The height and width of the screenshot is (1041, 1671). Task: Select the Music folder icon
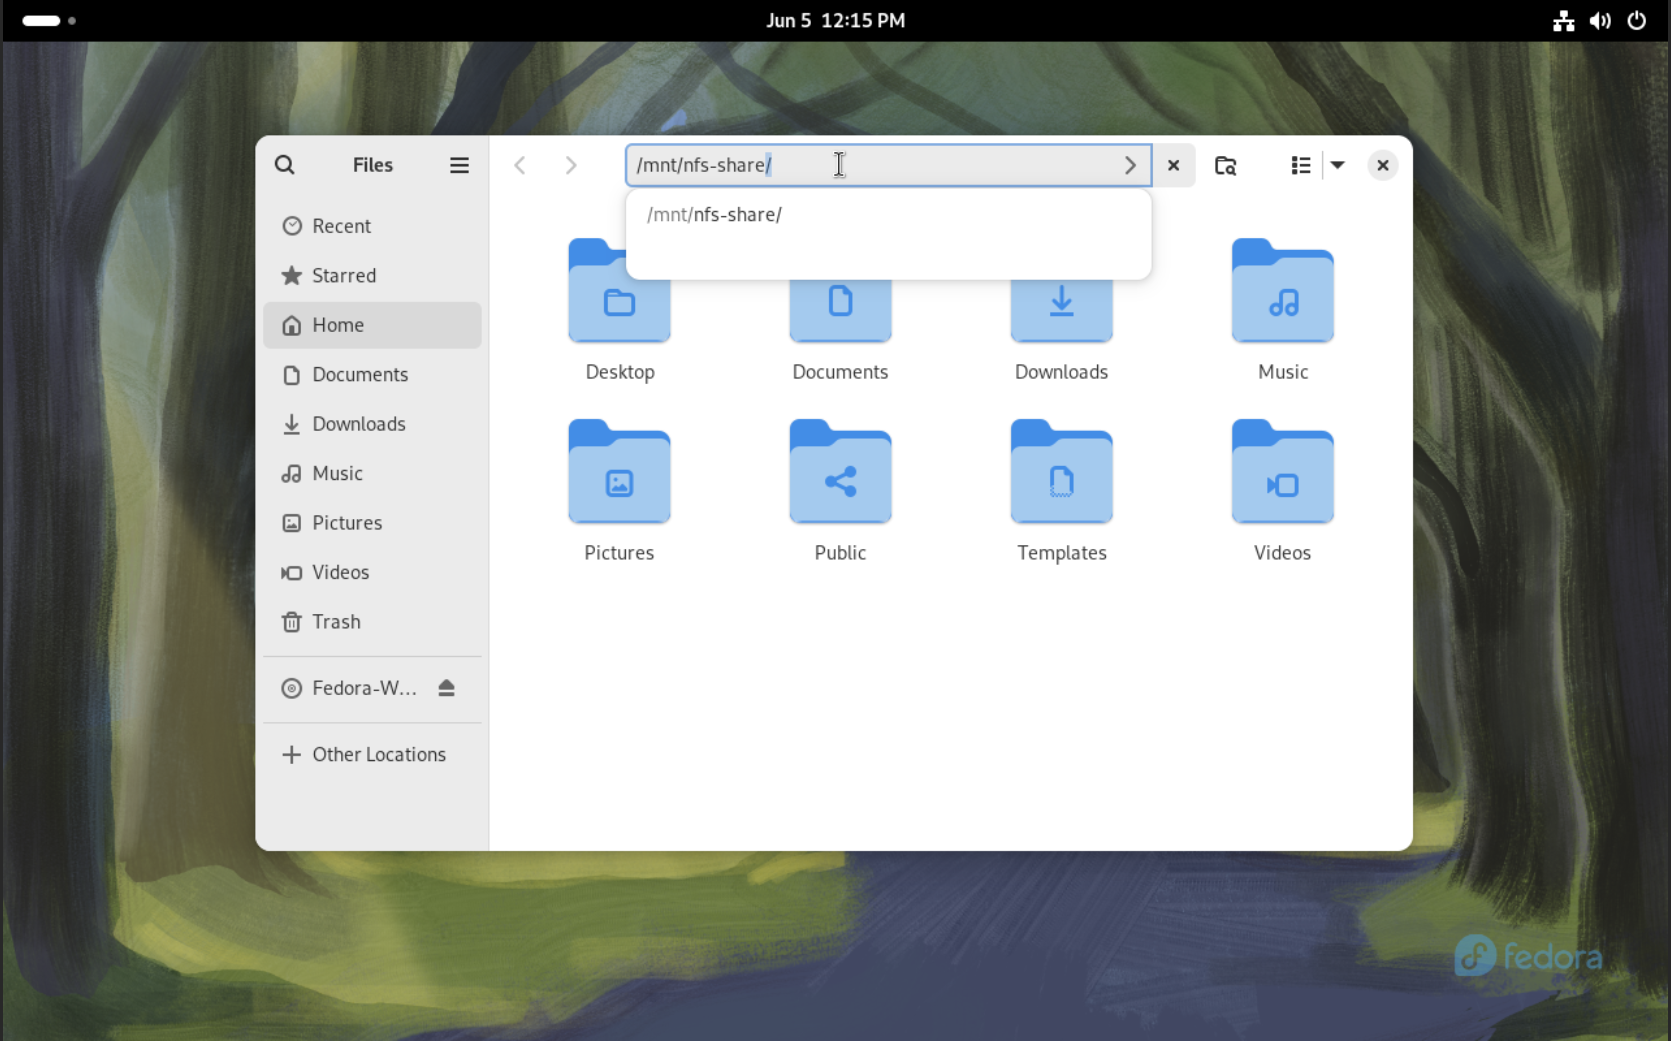pyautogui.click(x=1283, y=291)
